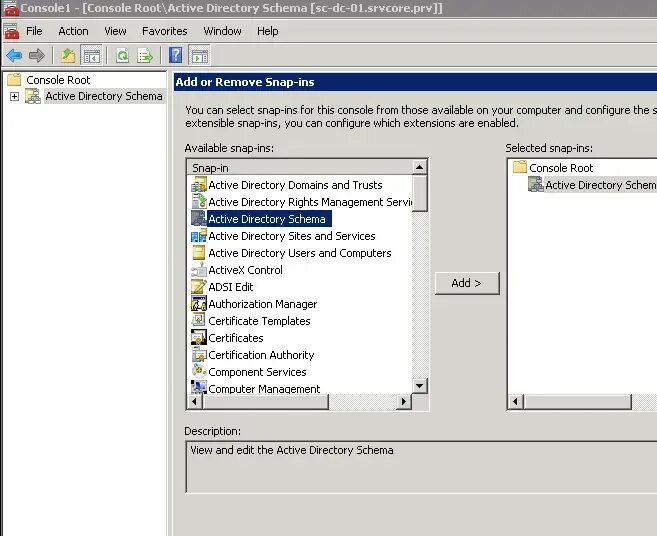Click scroll left arrow of Selected snap-ins
The image size is (657, 536).
[515, 401]
